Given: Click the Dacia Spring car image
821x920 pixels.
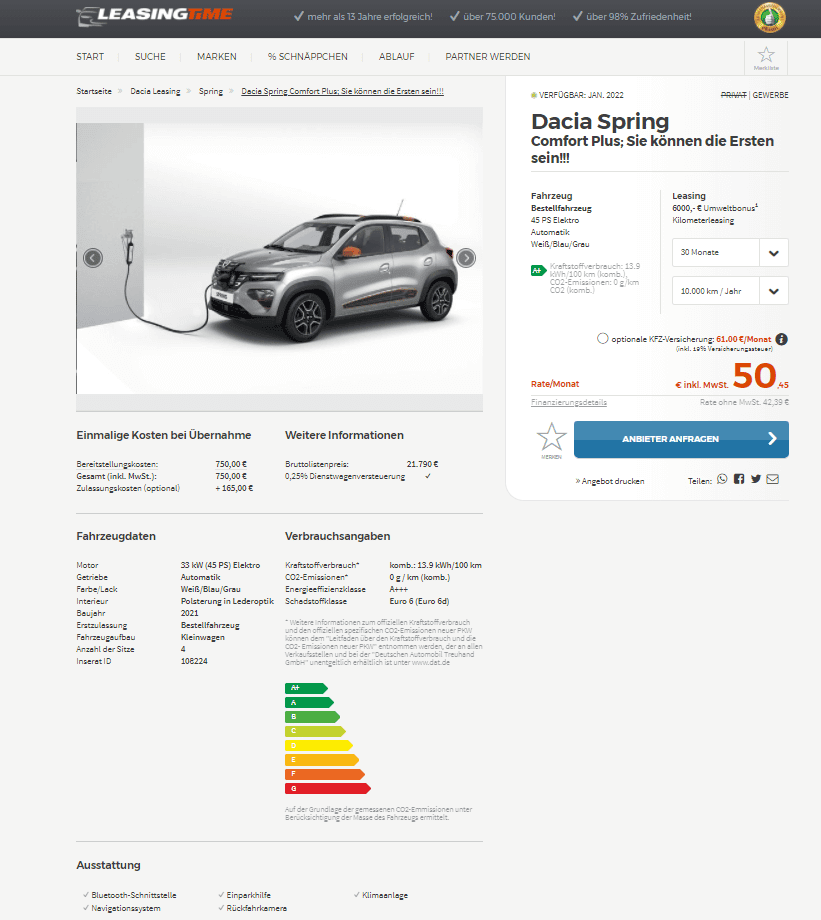Looking at the screenshot, I should (x=279, y=258).
